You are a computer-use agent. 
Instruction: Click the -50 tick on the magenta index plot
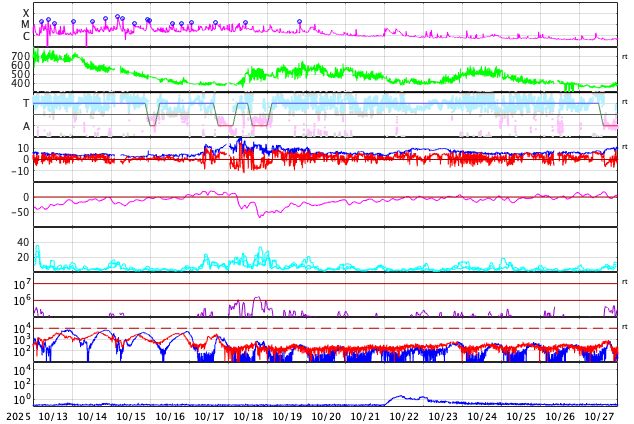tap(18, 212)
